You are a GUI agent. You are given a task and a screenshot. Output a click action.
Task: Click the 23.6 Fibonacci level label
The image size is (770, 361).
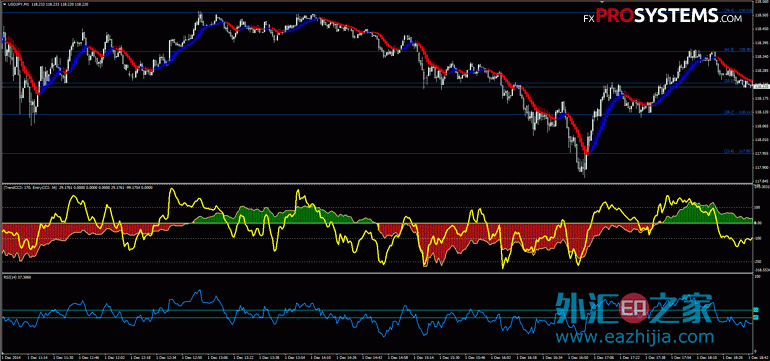click(x=738, y=151)
